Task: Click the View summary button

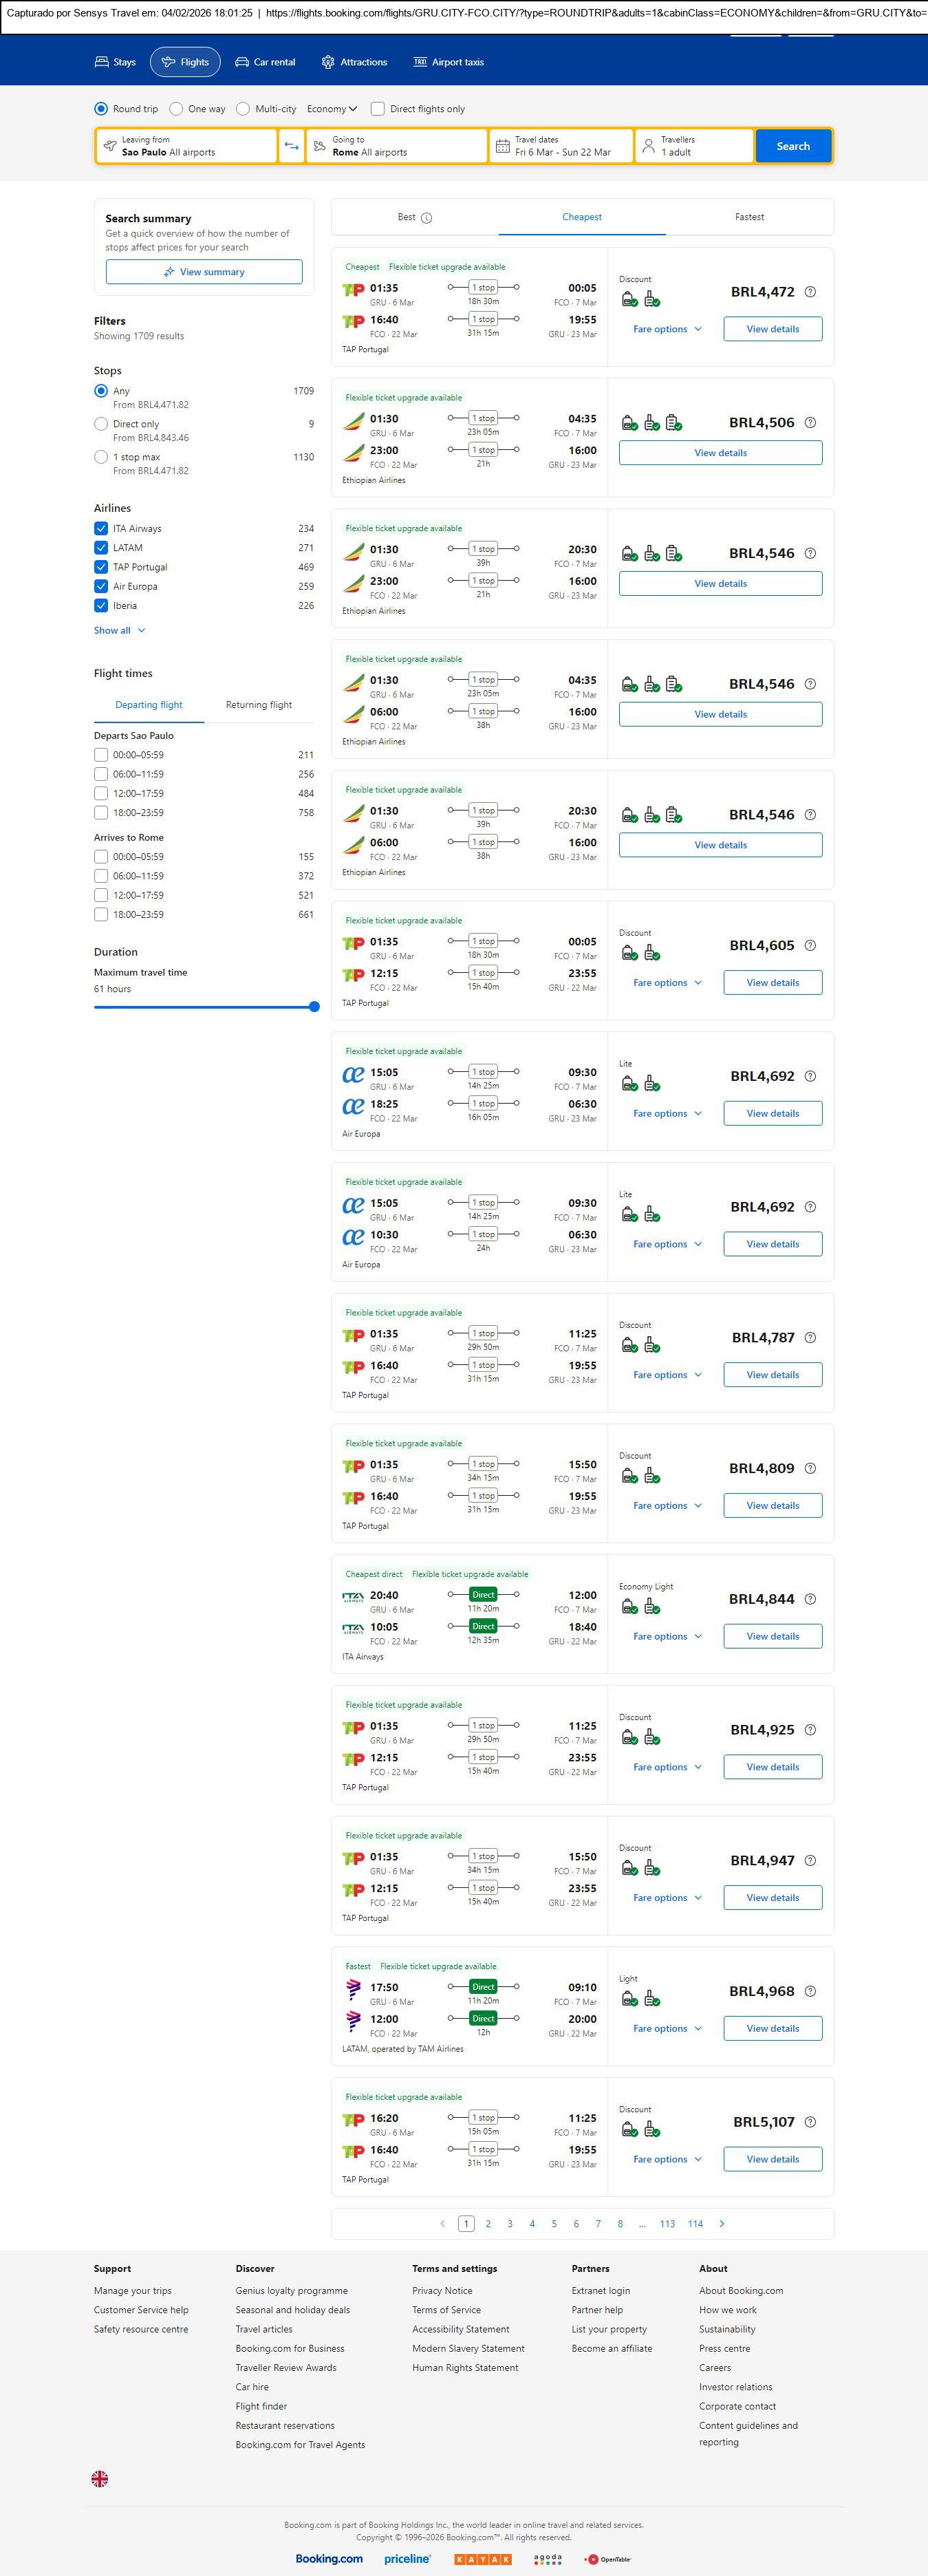Action: [x=204, y=272]
